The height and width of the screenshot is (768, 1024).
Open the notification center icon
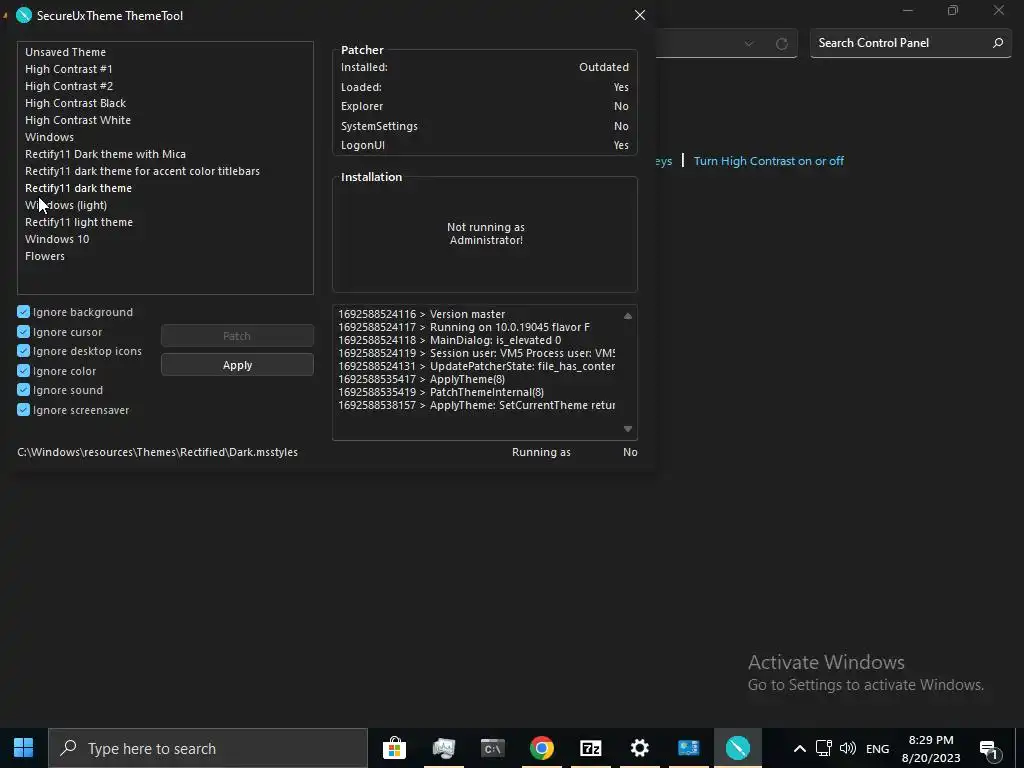point(989,749)
